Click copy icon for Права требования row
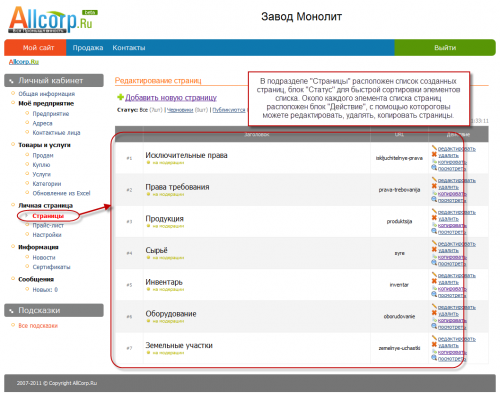 [434, 193]
